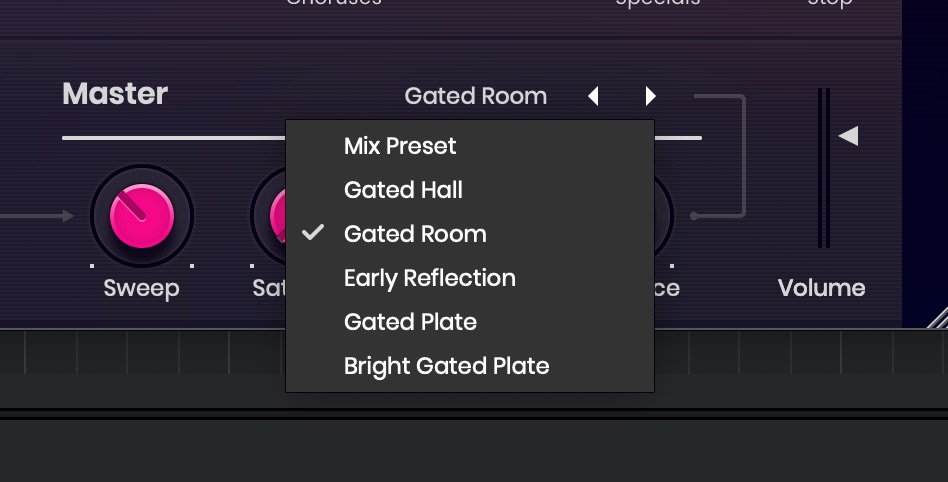Reselect the checked Gated Room entry

[x=415, y=234]
